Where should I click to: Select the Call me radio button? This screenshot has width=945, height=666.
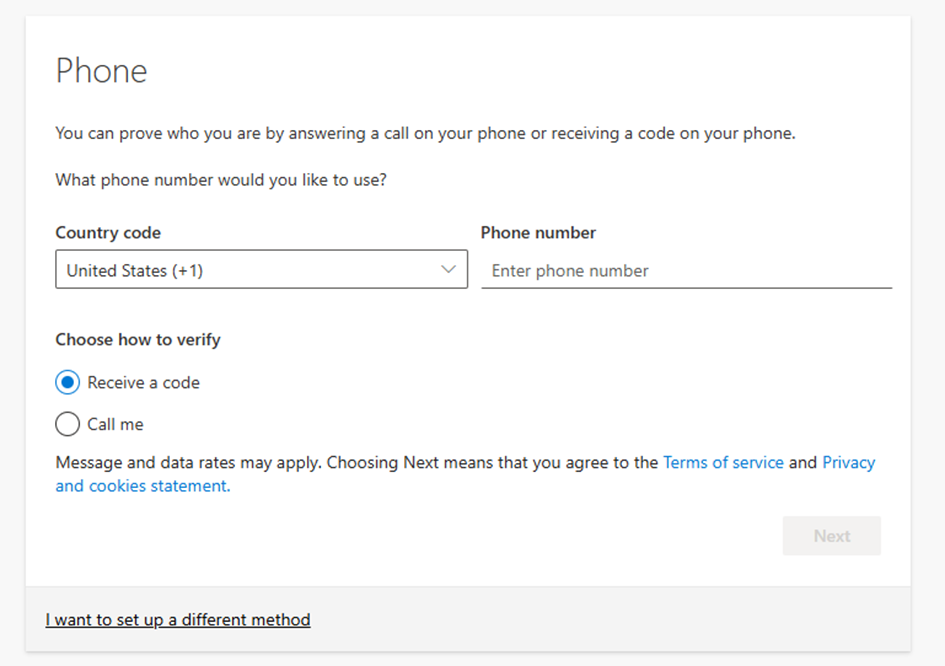click(x=68, y=425)
